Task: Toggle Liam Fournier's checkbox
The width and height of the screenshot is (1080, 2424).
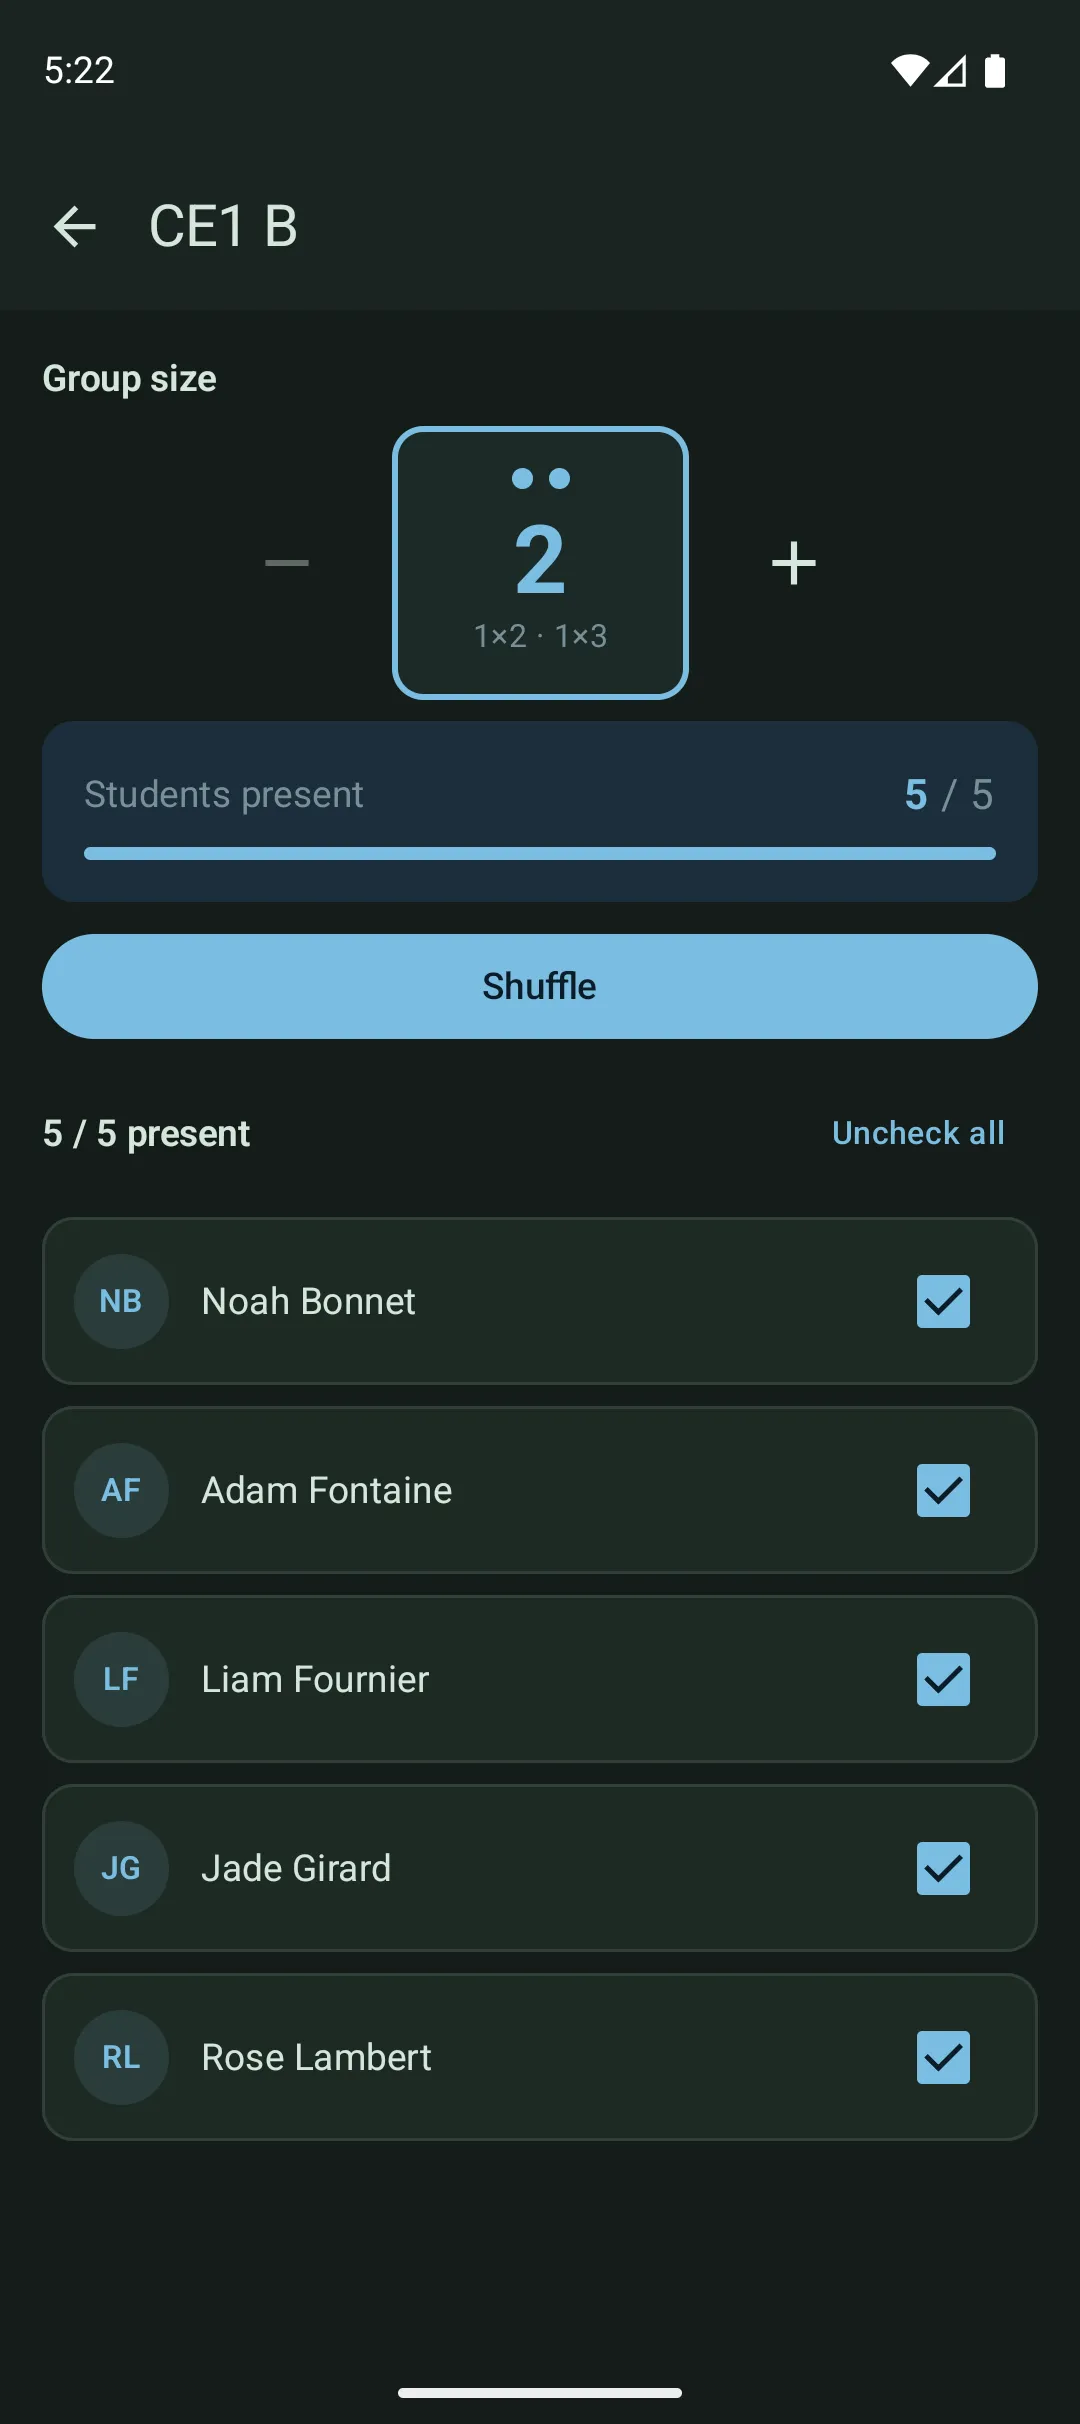Action: coord(943,1679)
